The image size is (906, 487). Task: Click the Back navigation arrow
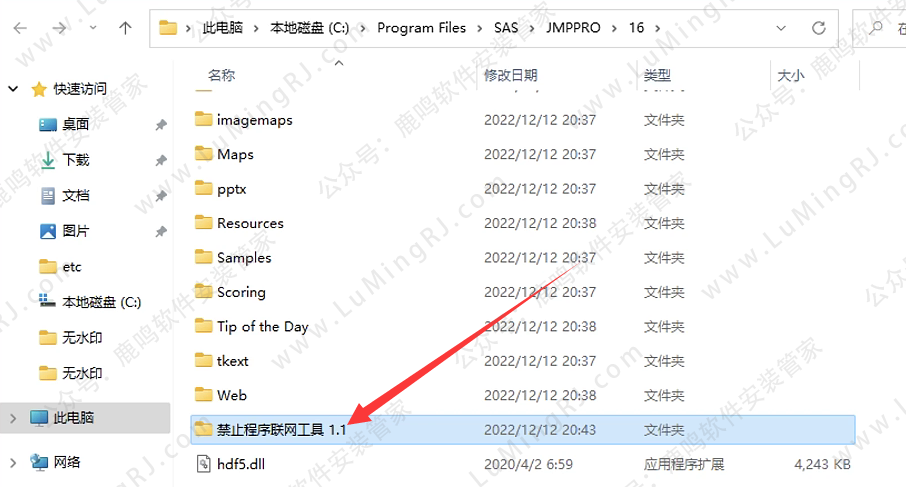point(21,28)
